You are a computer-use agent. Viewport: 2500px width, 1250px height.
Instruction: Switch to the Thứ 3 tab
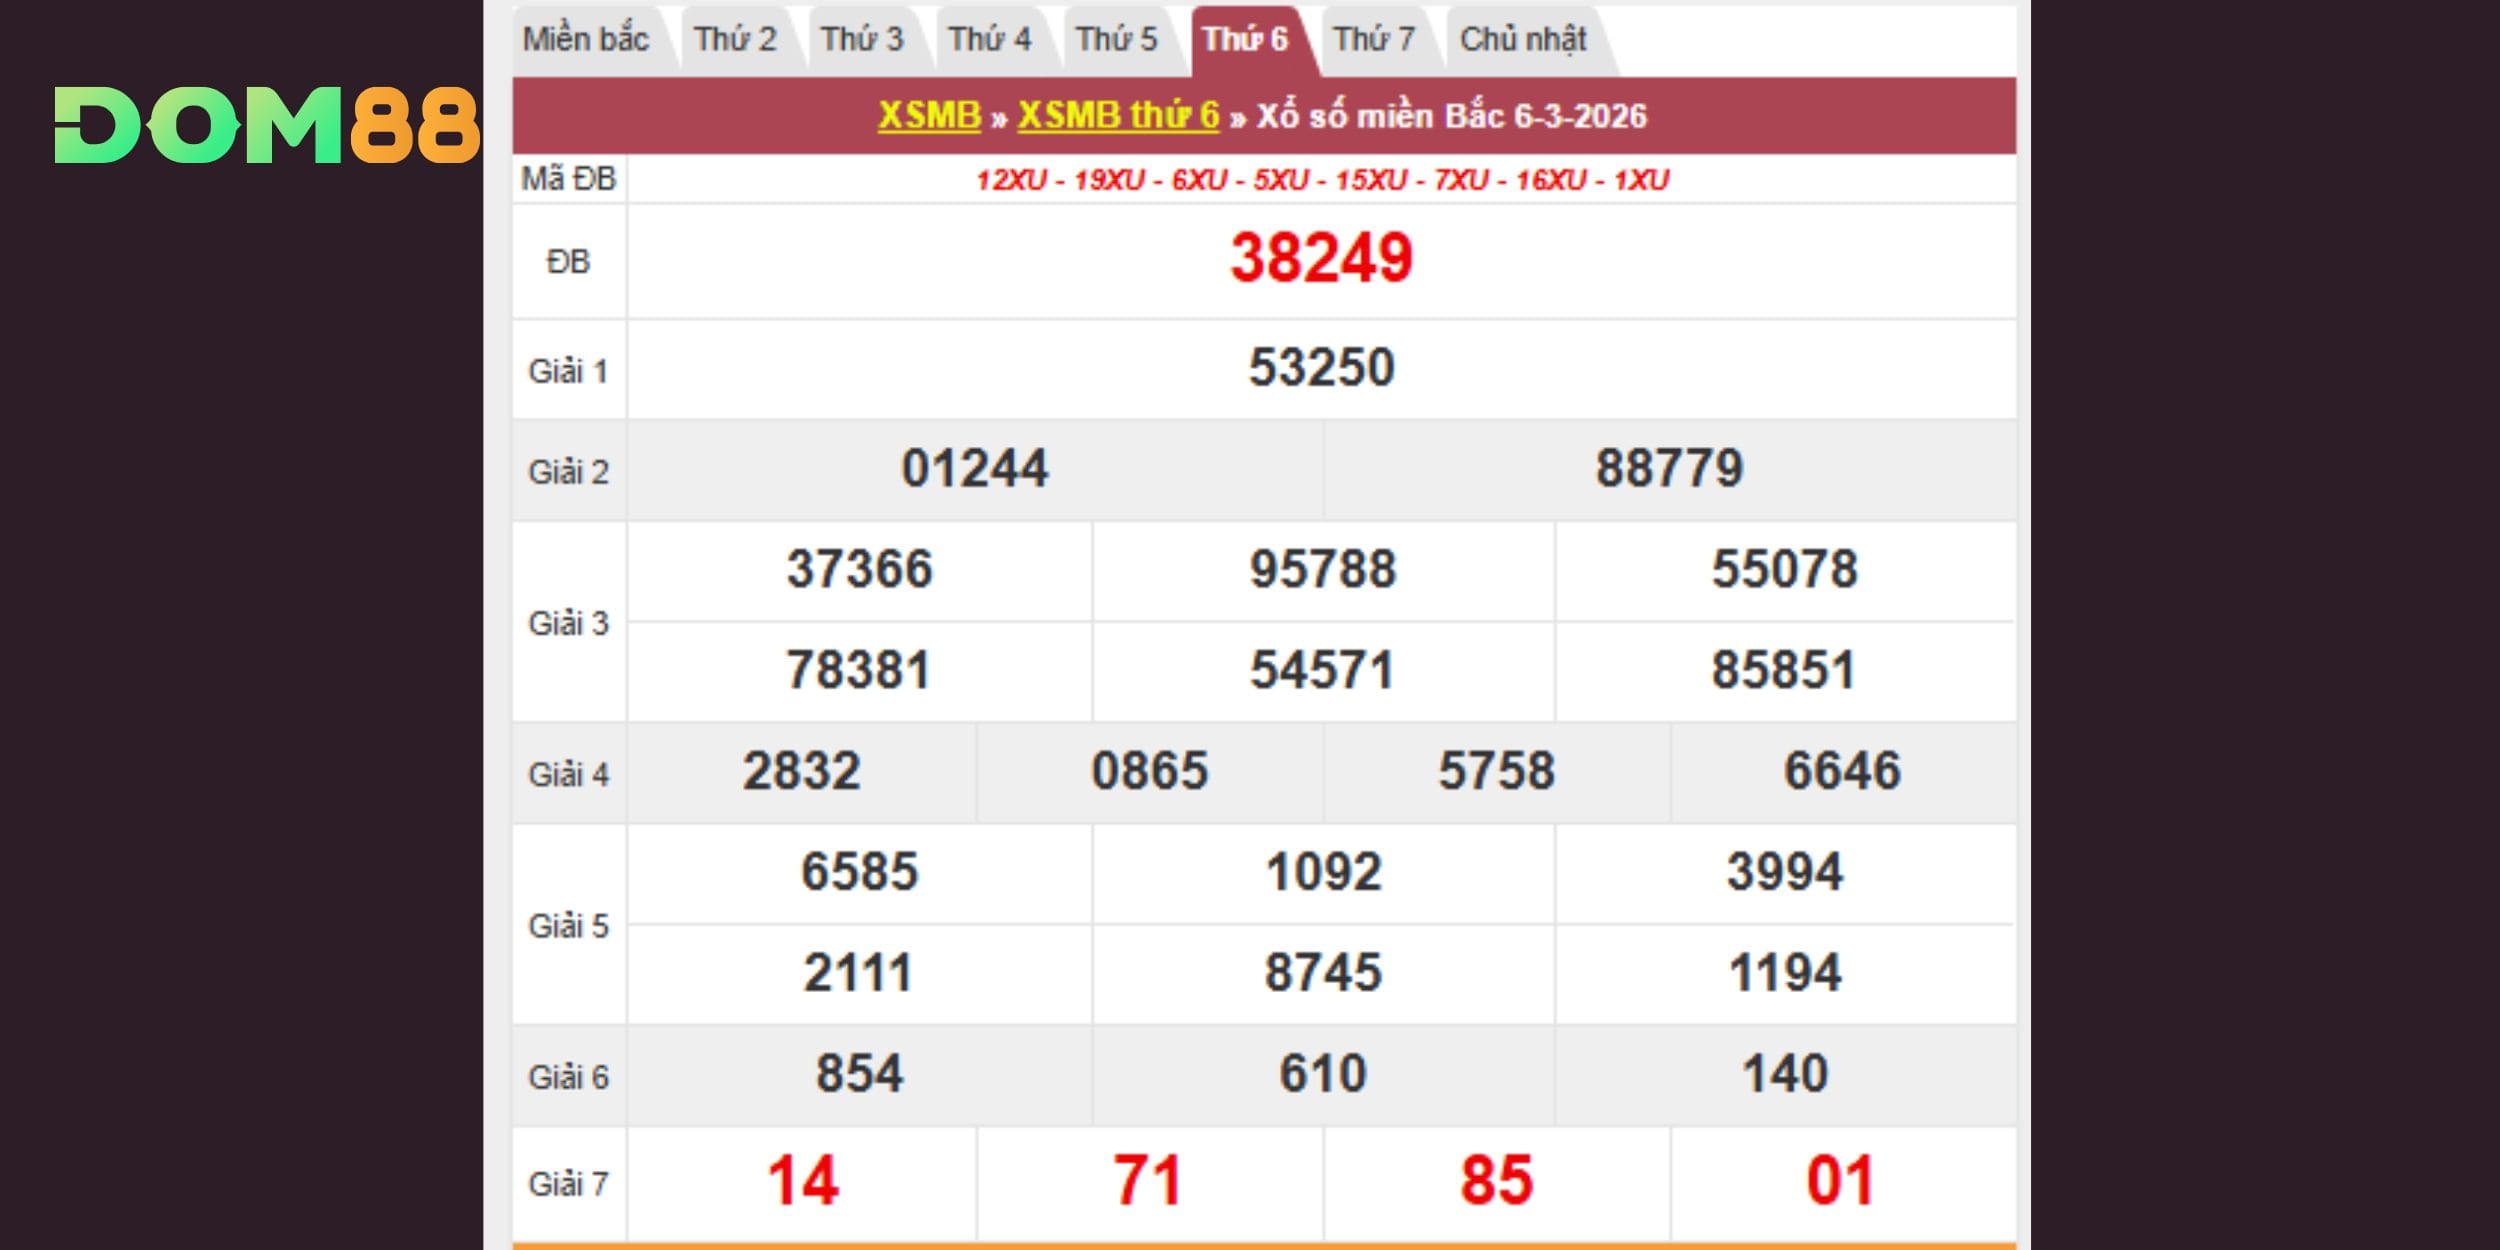(862, 40)
